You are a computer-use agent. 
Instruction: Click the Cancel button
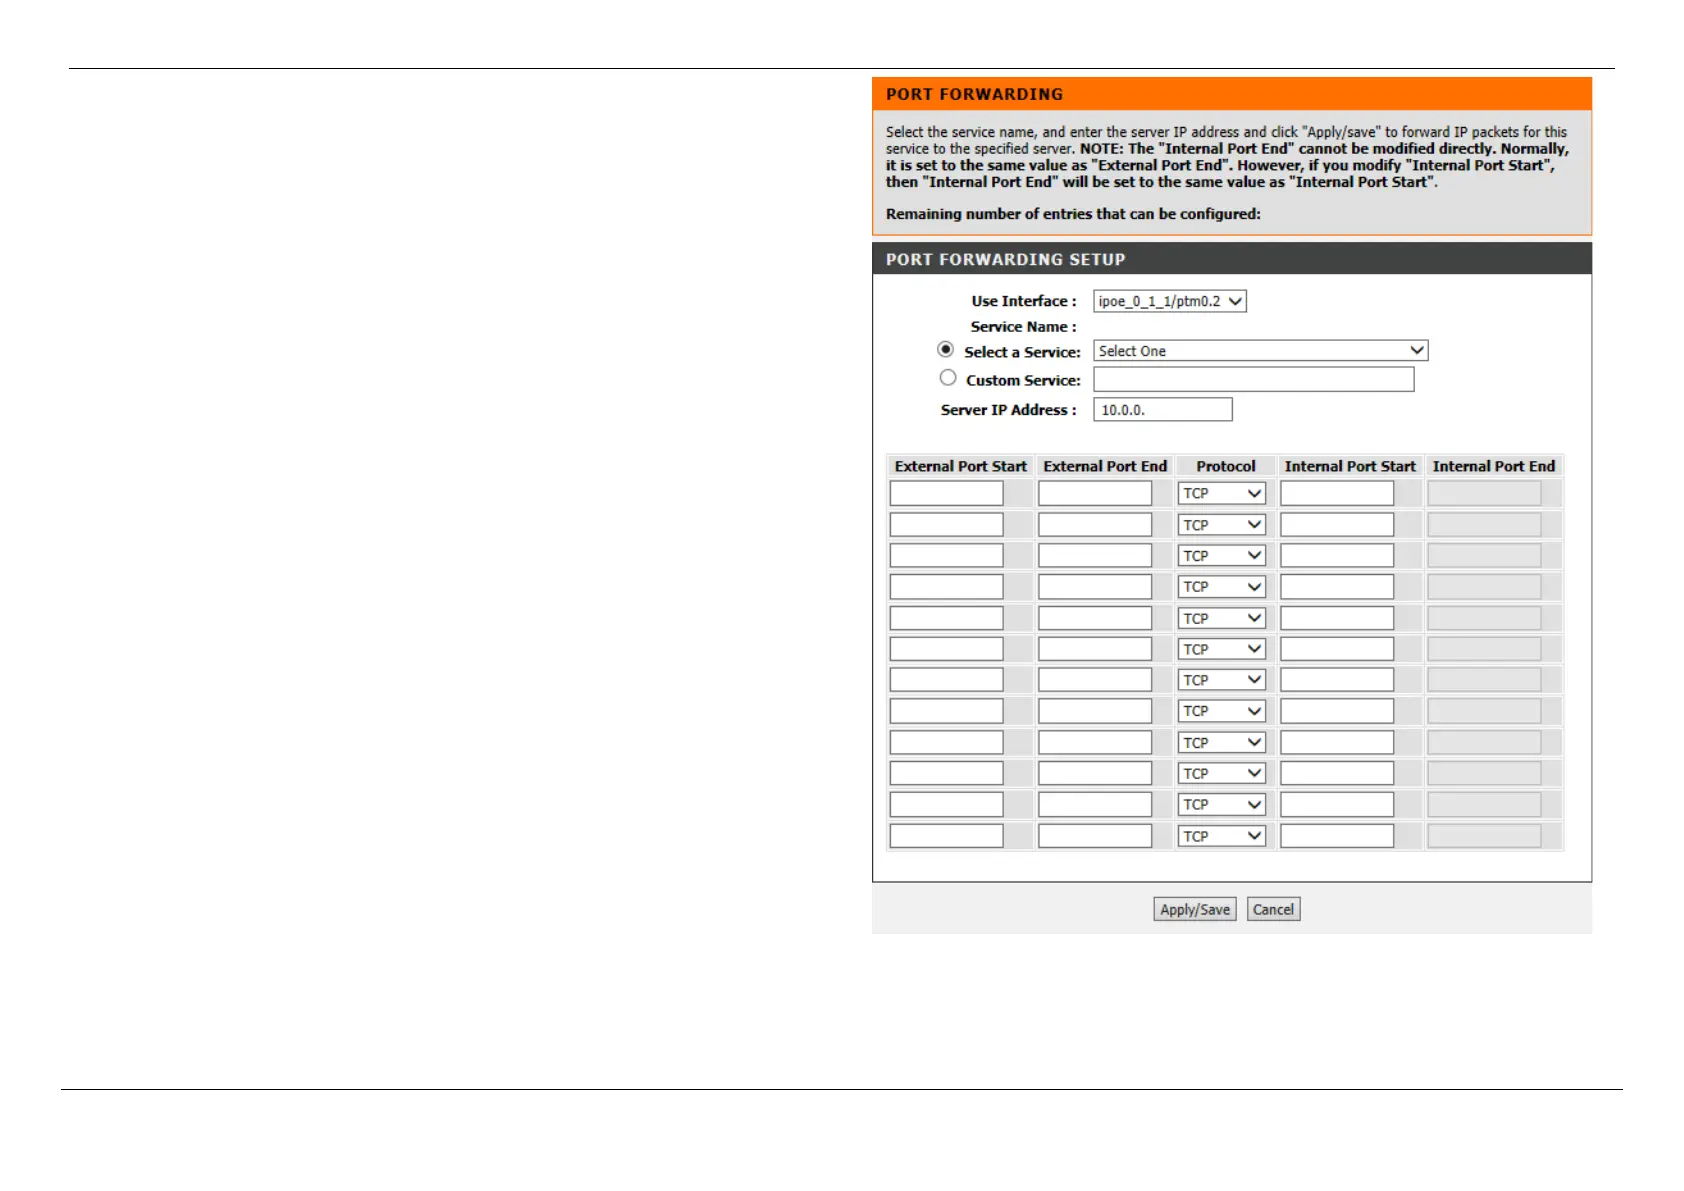point(1273,909)
